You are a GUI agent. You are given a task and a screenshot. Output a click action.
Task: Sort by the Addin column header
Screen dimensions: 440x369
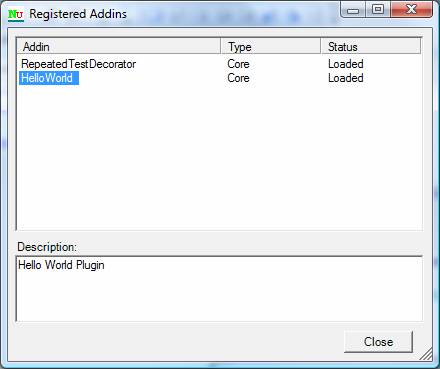tap(119, 46)
